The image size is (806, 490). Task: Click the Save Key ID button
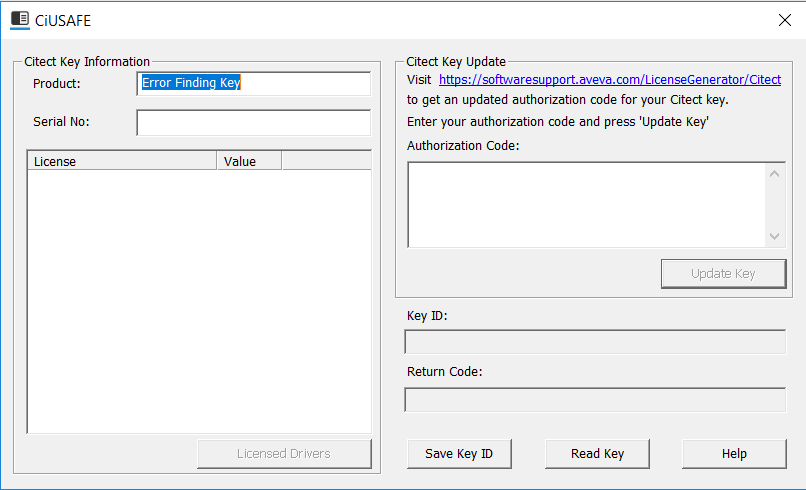[459, 453]
